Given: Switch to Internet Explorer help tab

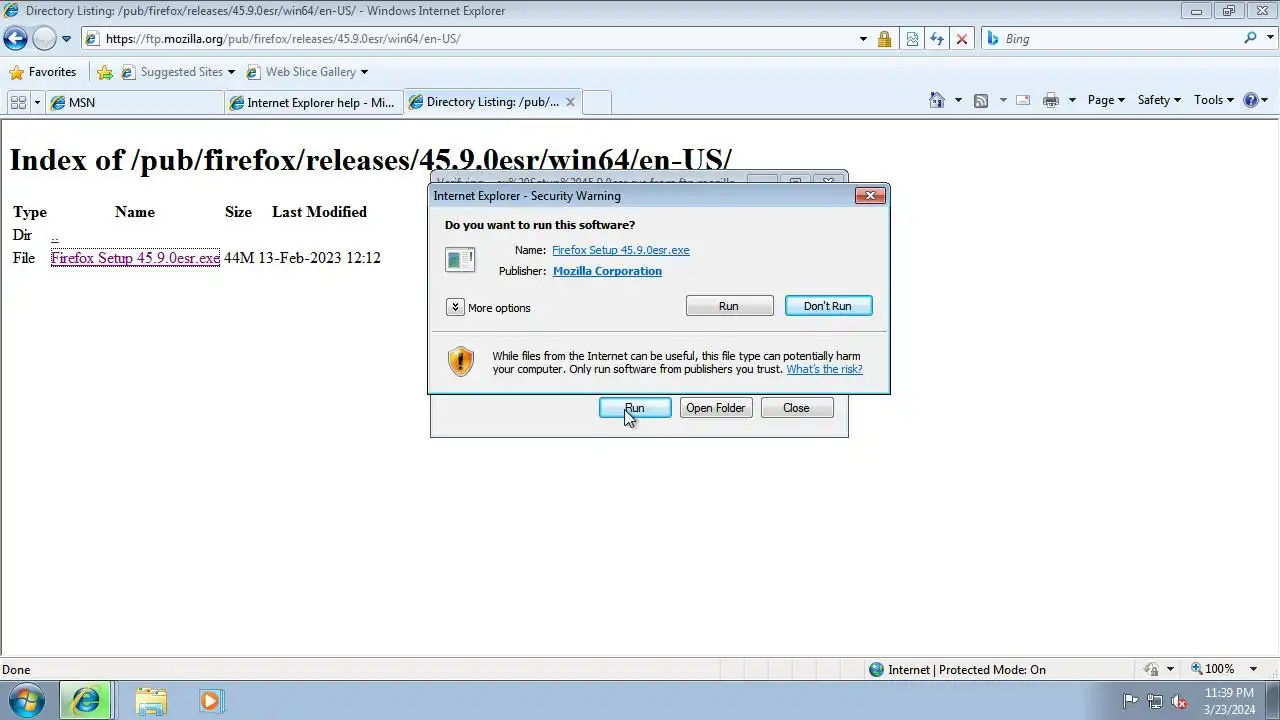Looking at the screenshot, I should [314, 102].
